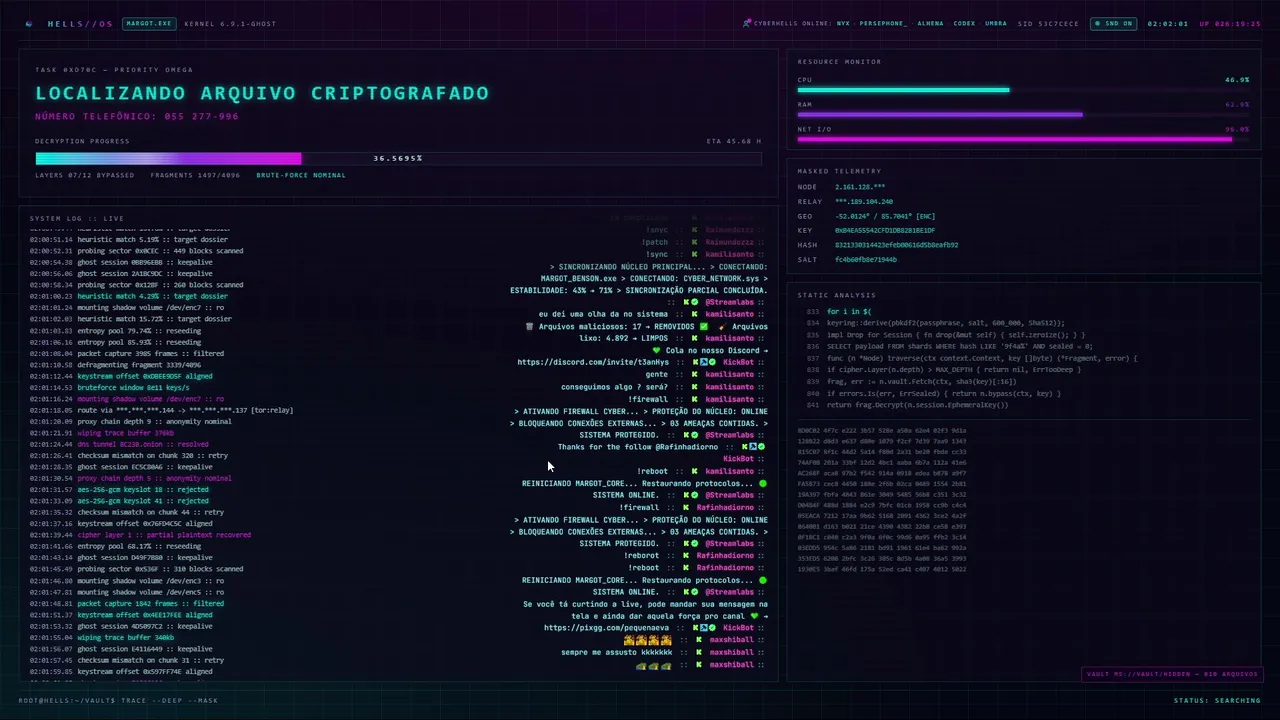Click the SALT value fc4b60fb8e71944b
Image resolution: width=1280 pixels, height=720 pixels.
coord(866,260)
